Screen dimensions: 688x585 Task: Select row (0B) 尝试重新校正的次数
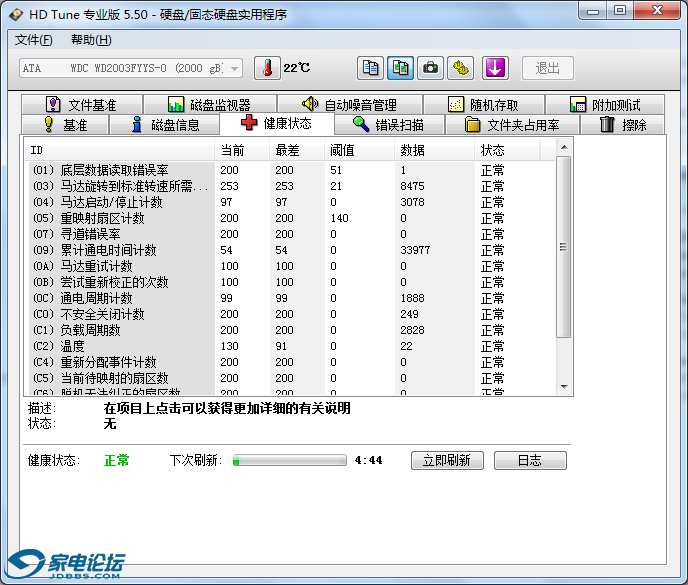pyautogui.click(x=292, y=282)
